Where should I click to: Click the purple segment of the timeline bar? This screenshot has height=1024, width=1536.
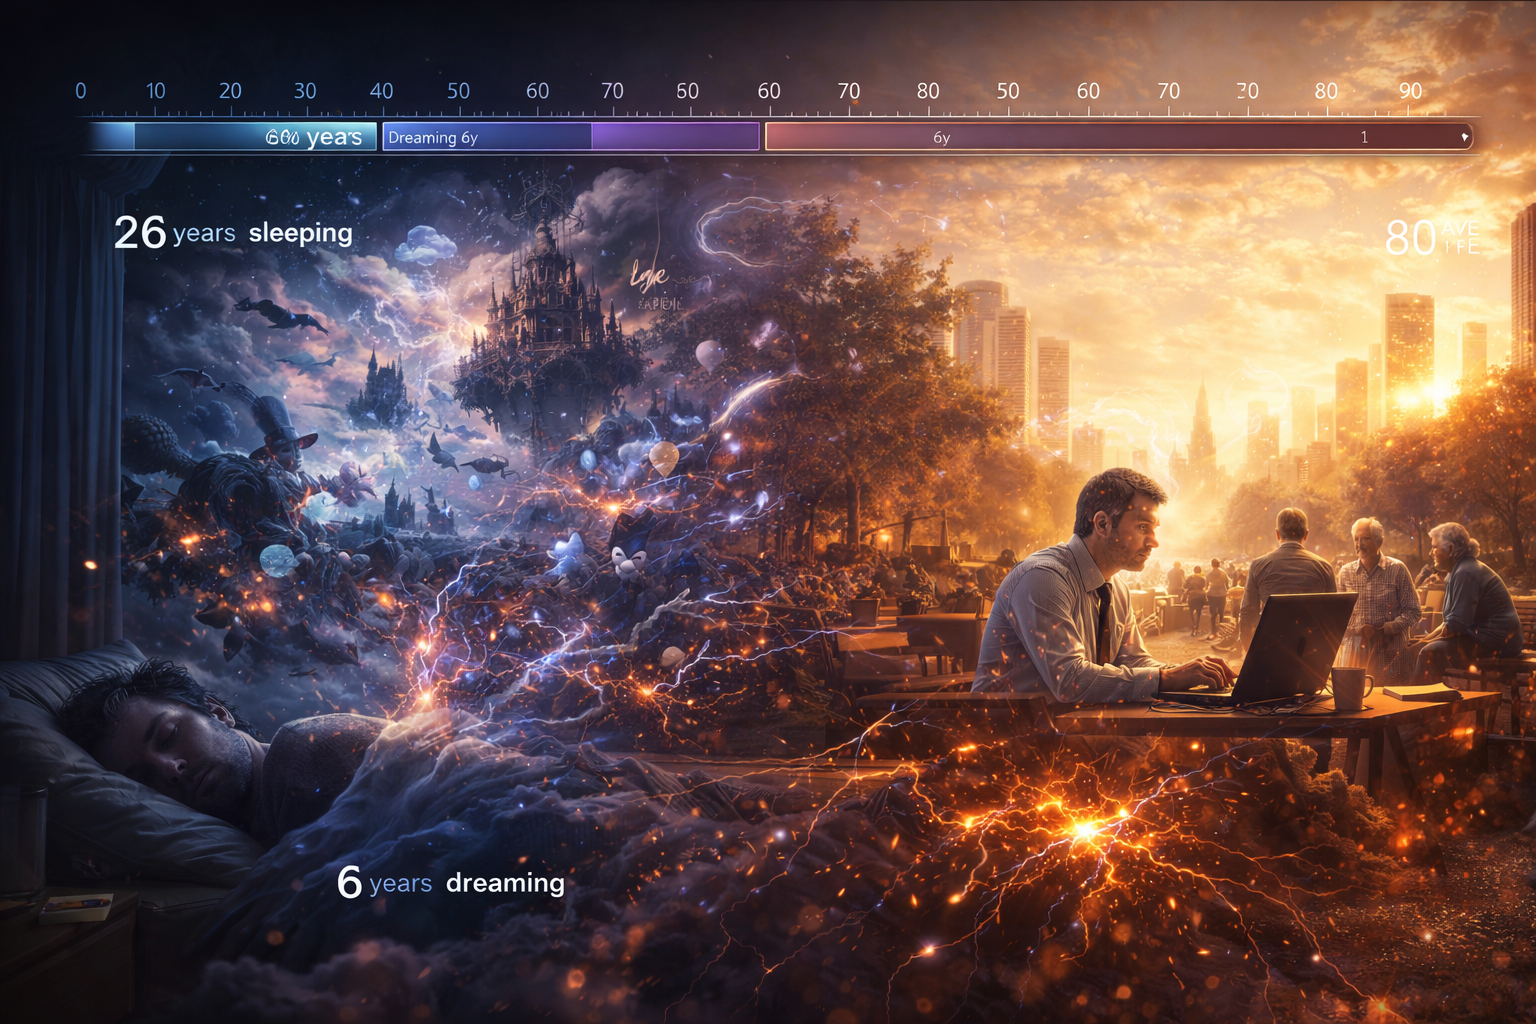[x=675, y=137]
